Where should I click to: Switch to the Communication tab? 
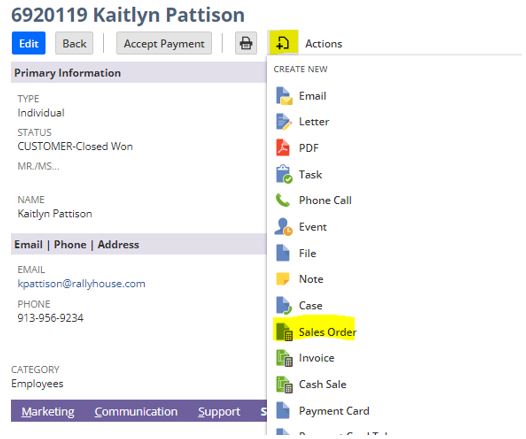point(136,411)
